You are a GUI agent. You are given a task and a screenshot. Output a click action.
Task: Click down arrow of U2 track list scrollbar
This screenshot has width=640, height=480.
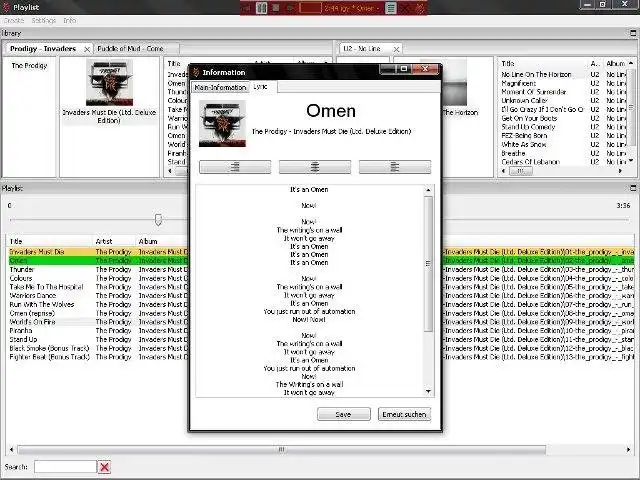tap(631, 161)
